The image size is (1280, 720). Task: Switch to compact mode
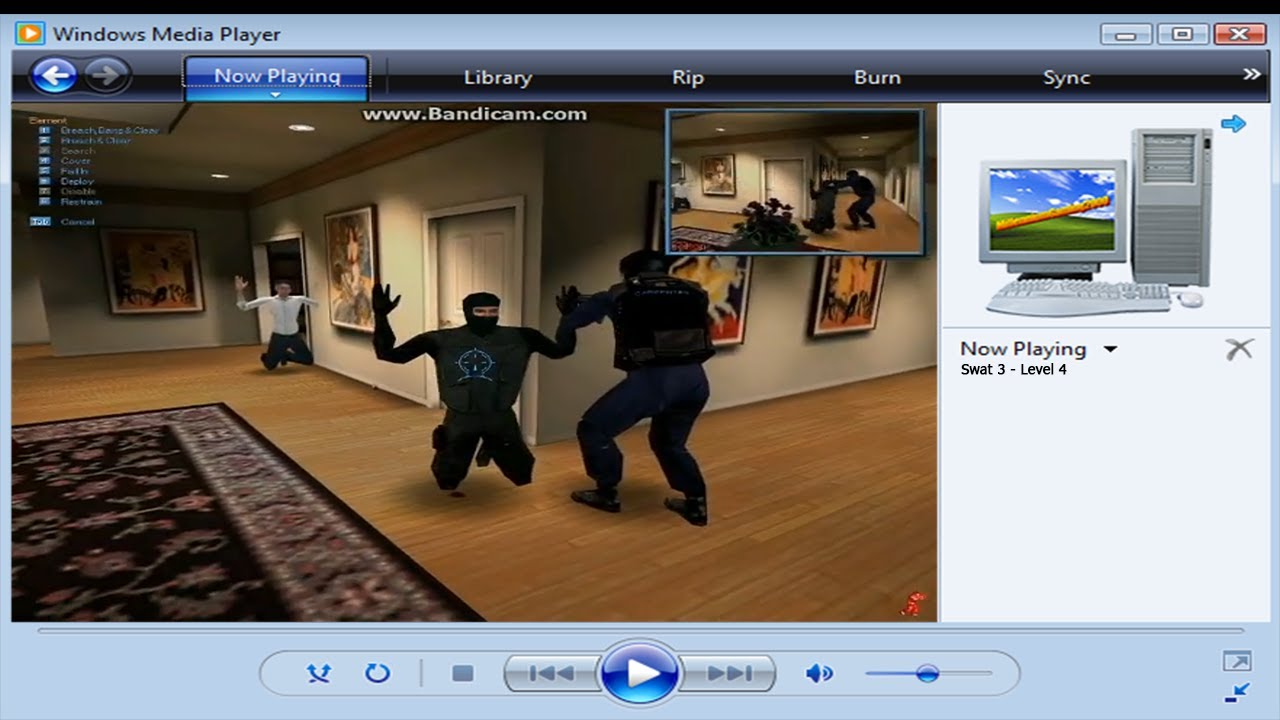pyautogui.click(x=1236, y=692)
